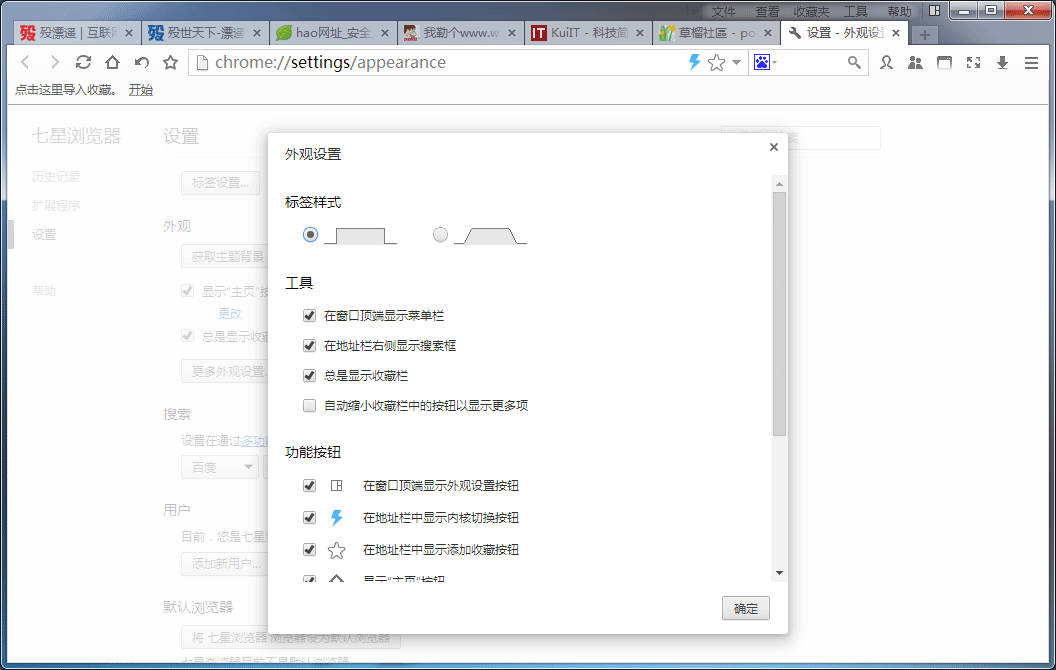Open the 收藏夹 menu

tap(811, 11)
